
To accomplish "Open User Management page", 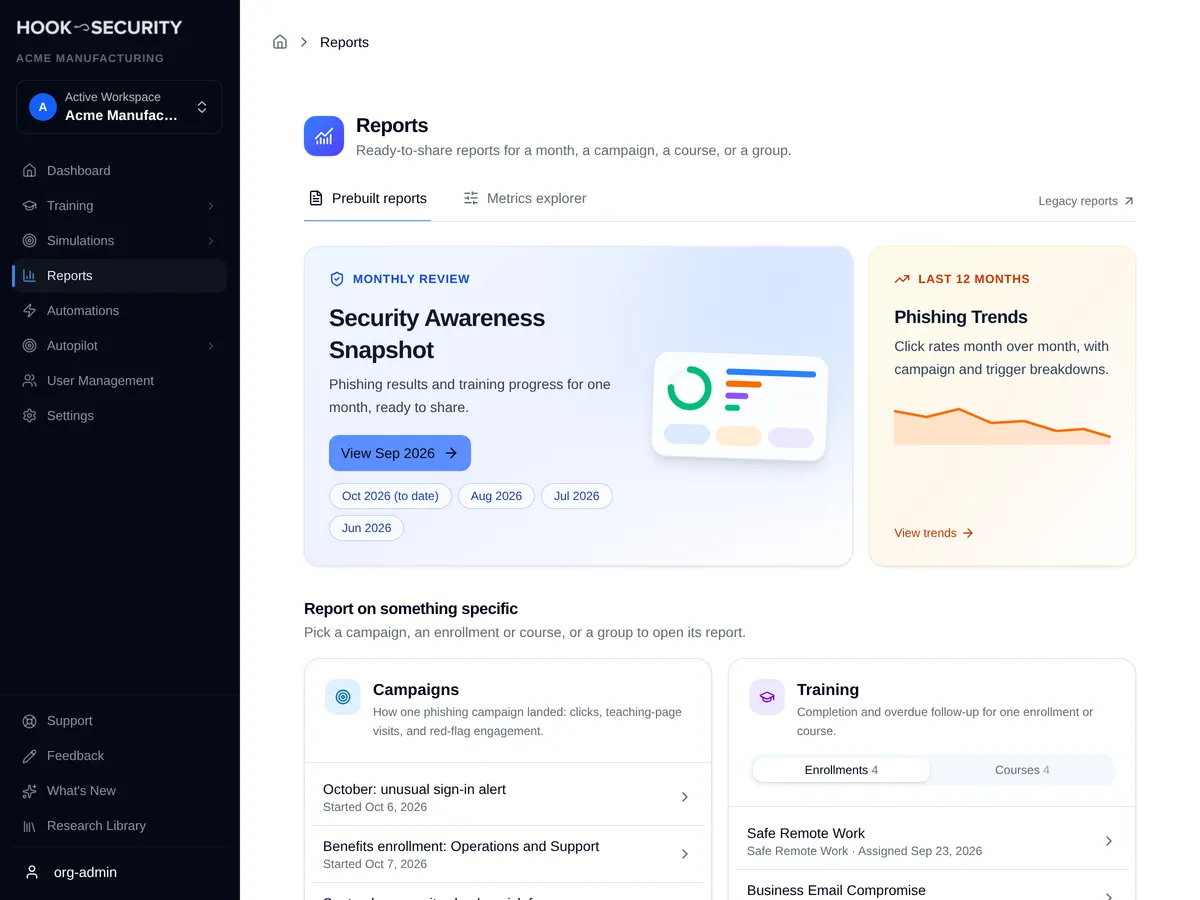I will [119, 381].
